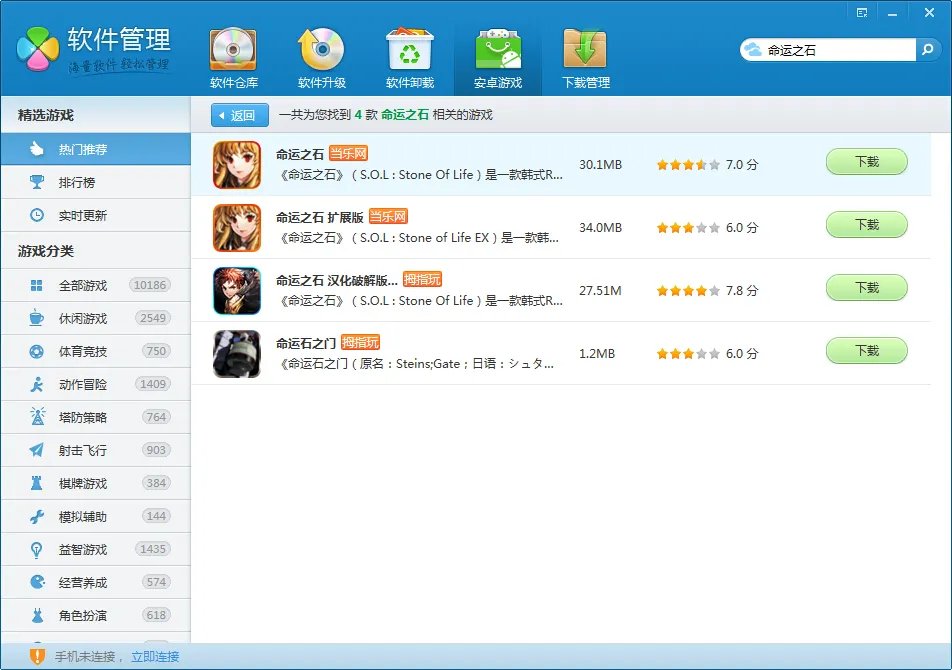Click the 命运之石 search input field
This screenshot has height=670, width=952.
click(830, 48)
